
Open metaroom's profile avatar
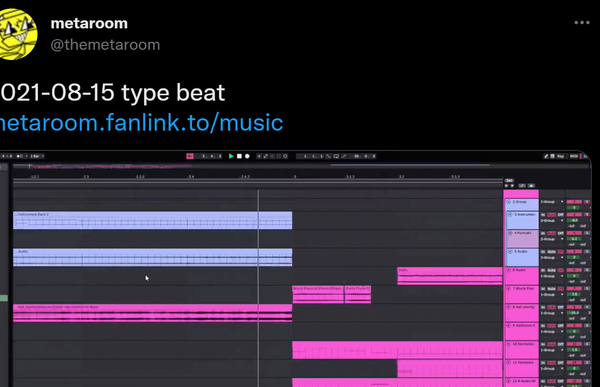click(x=17, y=34)
